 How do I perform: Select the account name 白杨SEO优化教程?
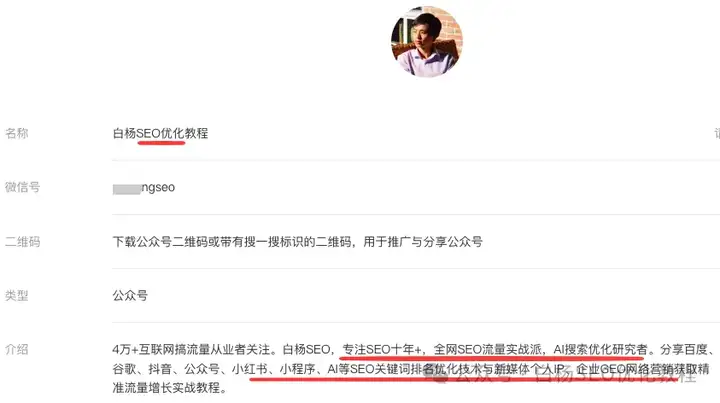pos(160,133)
